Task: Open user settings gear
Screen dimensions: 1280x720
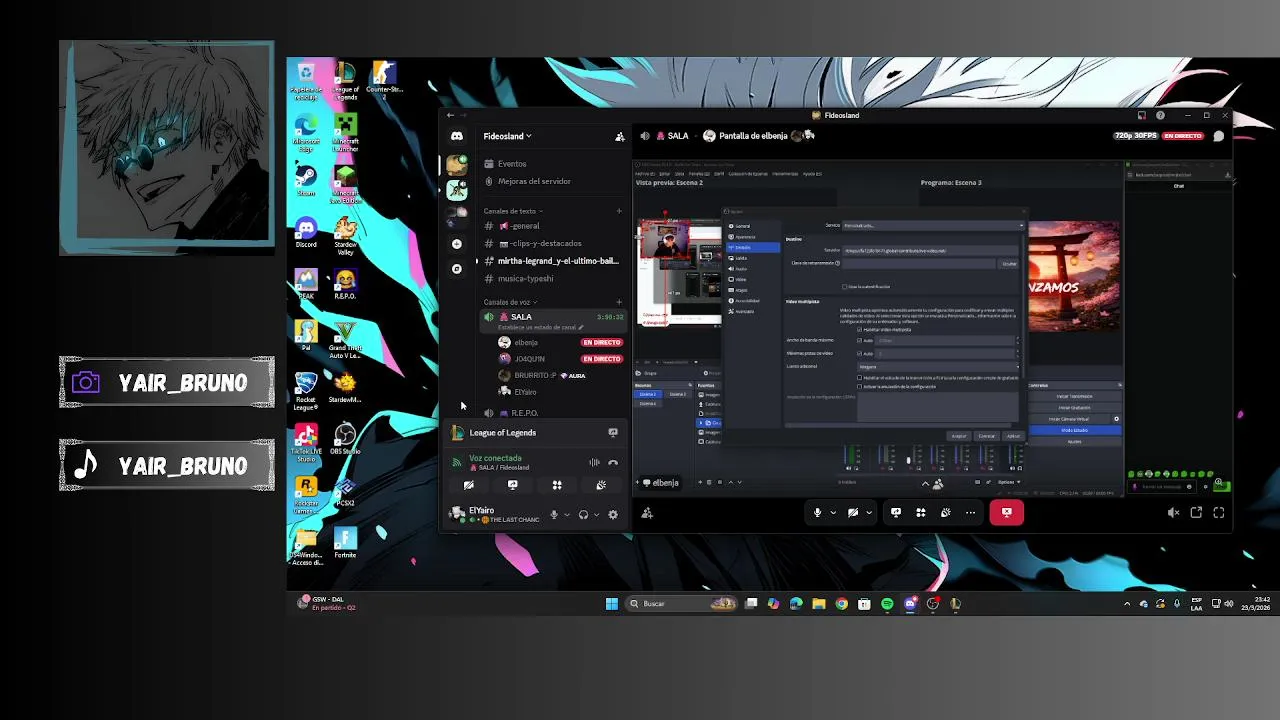Action: coord(613,515)
